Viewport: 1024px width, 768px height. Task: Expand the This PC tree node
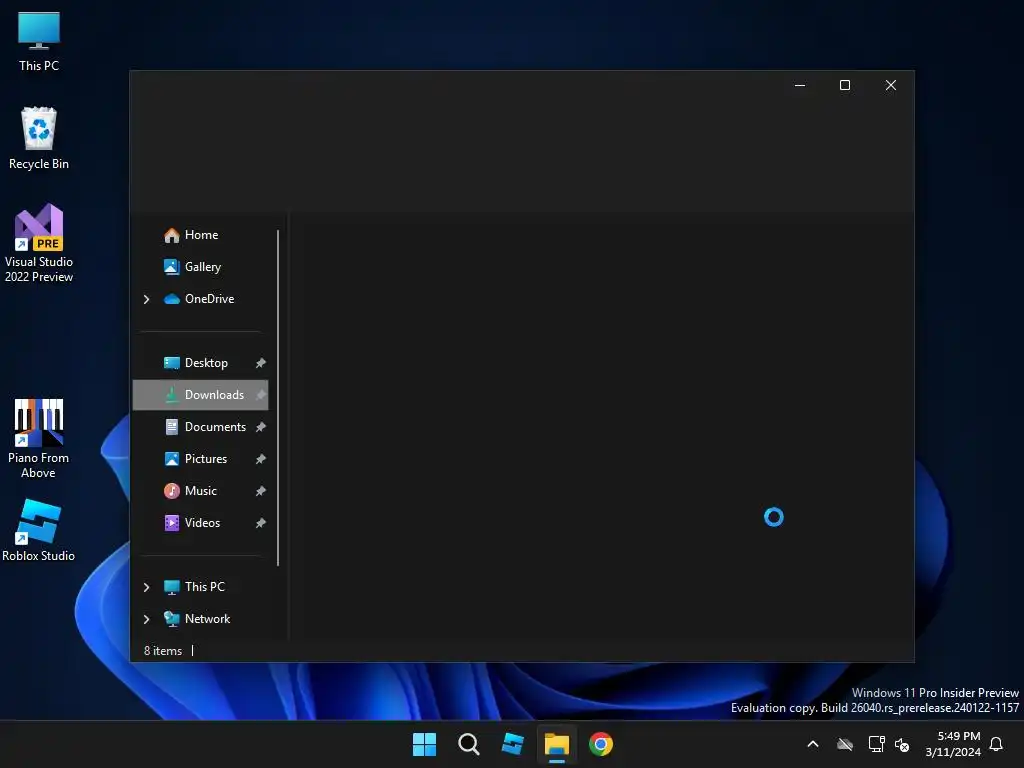(146, 587)
